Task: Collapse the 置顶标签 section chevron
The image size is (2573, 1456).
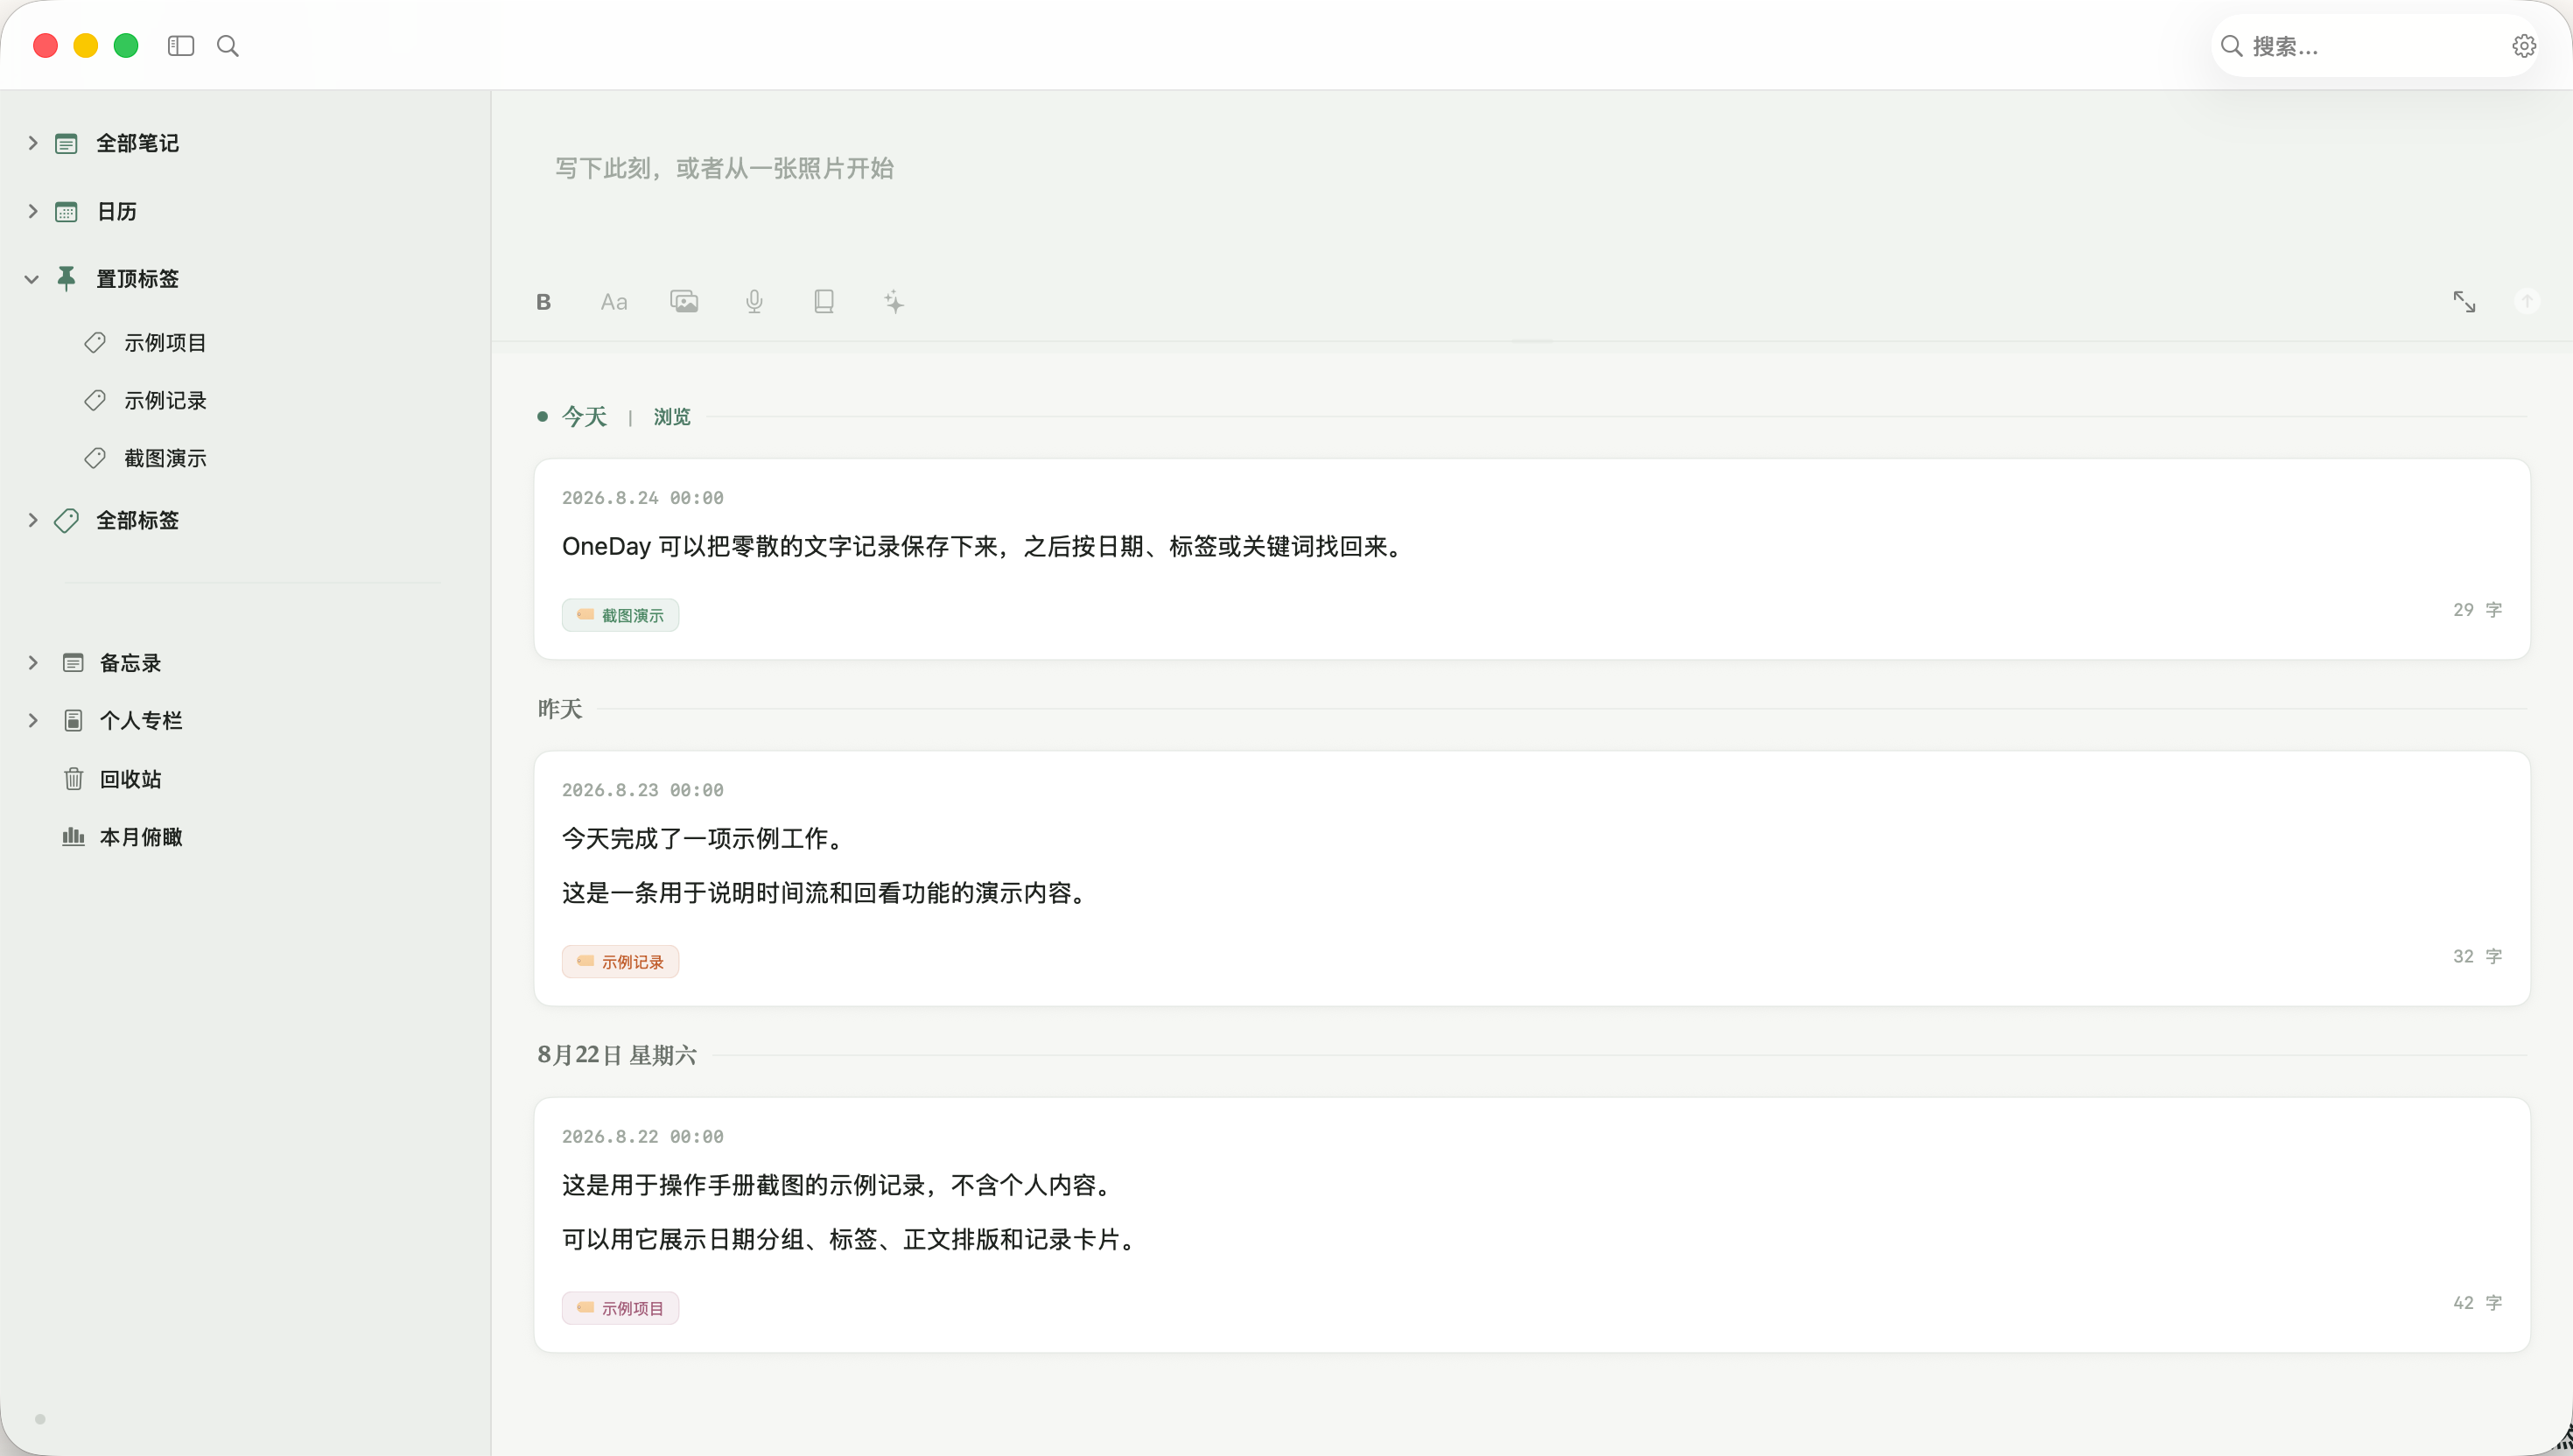Action: click(32, 279)
